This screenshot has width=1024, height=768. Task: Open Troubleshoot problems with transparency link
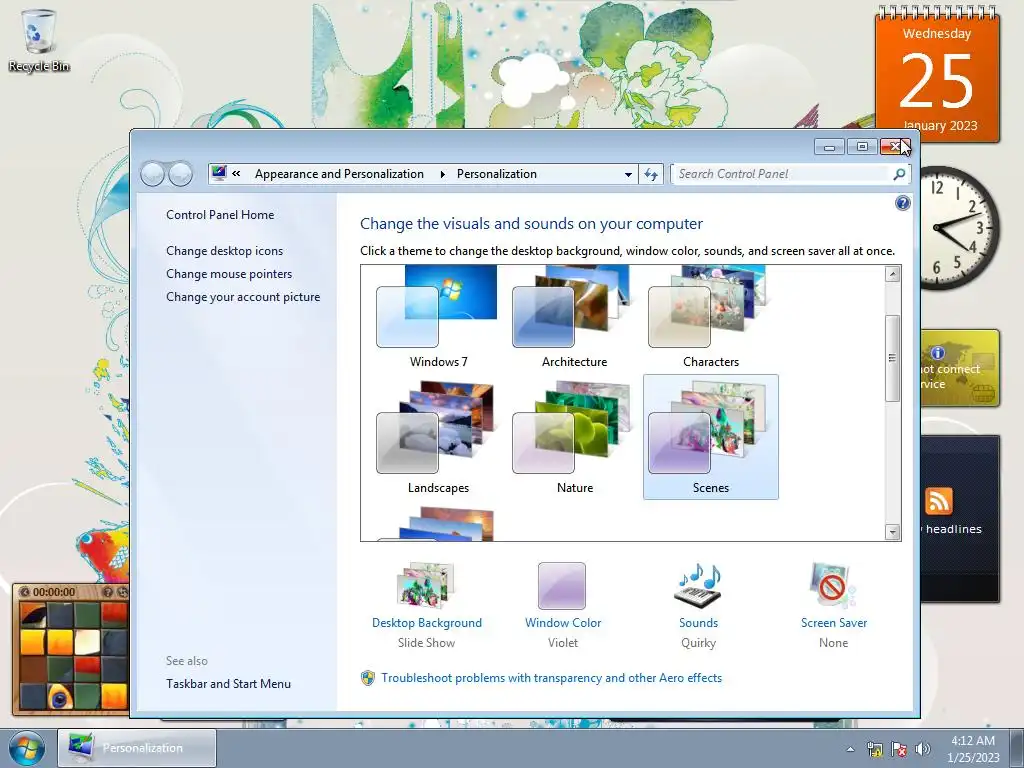[551, 678]
